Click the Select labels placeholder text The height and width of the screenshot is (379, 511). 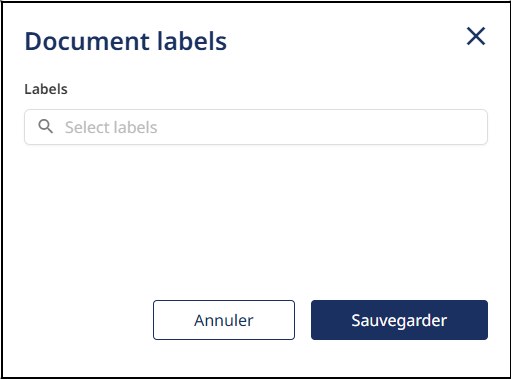(x=111, y=127)
